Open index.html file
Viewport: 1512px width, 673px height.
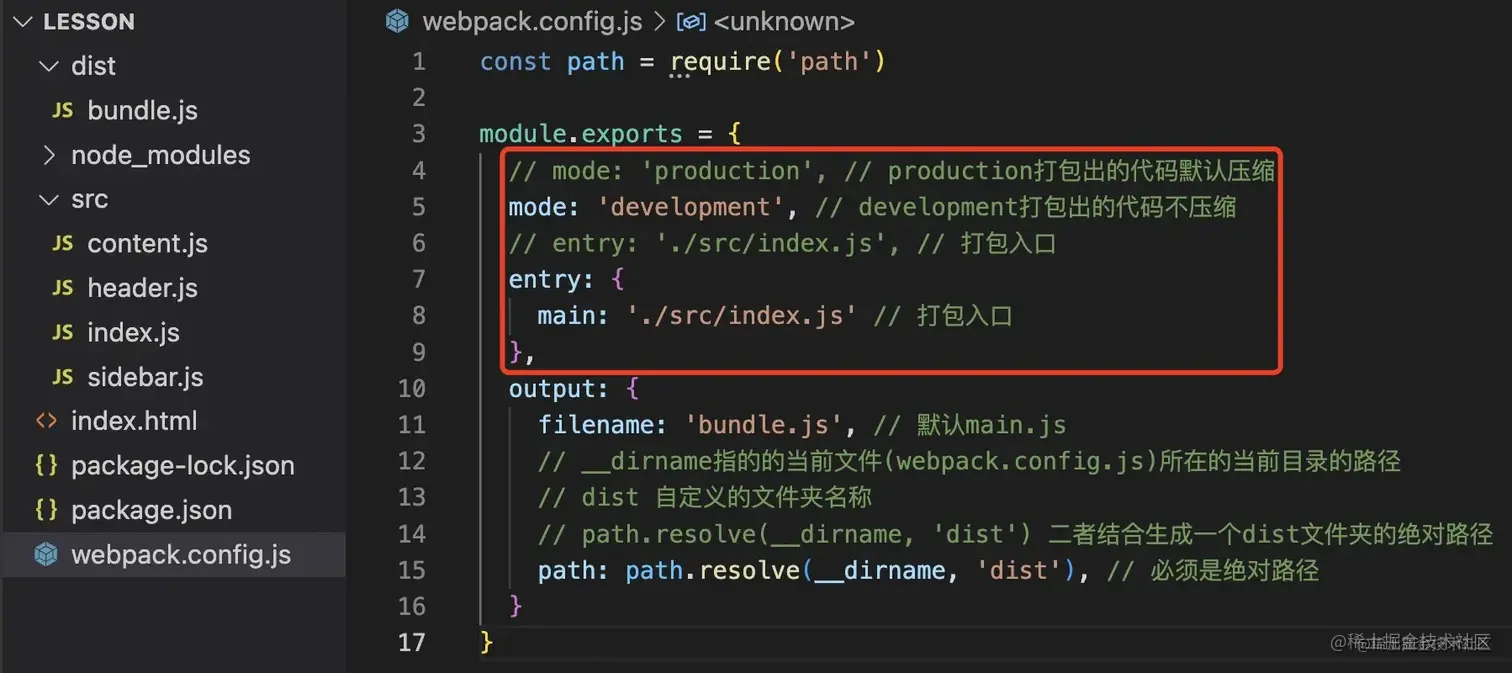pyautogui.click(x=134, y=421)
